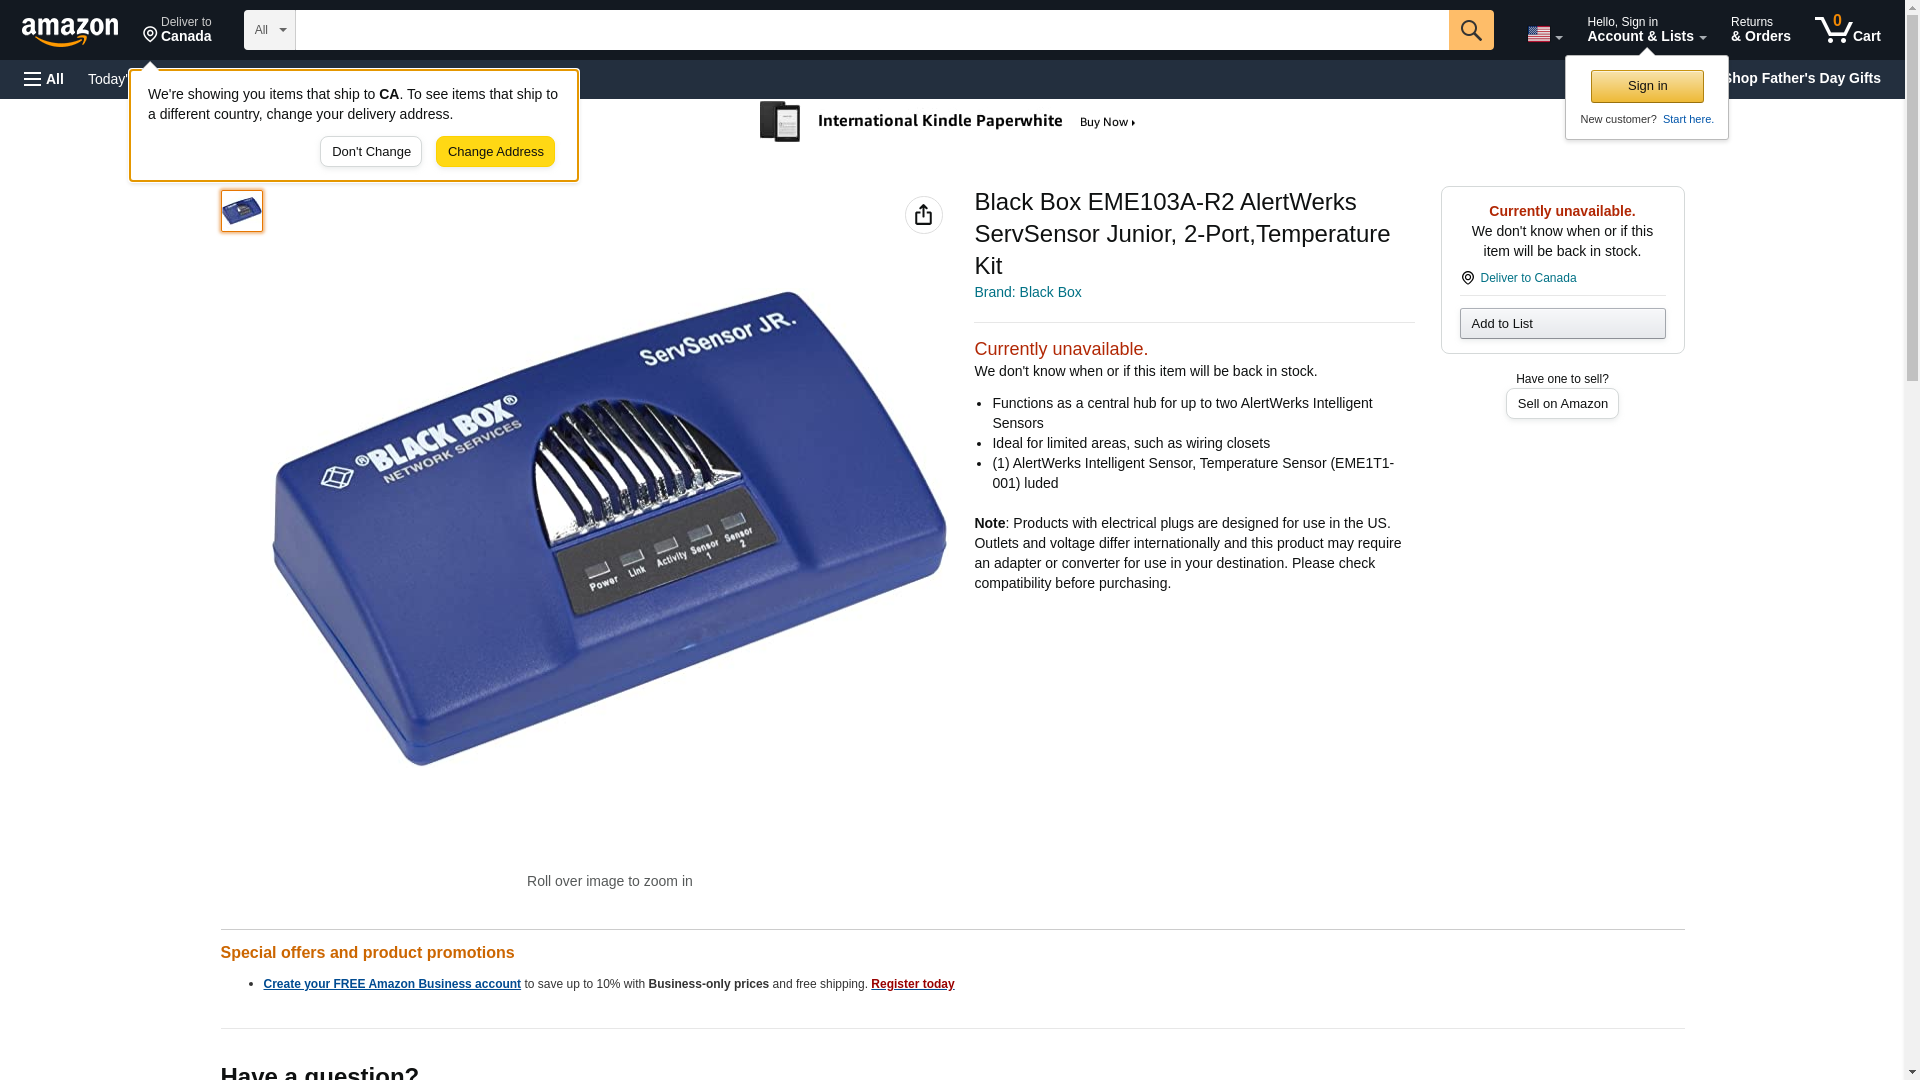Screen dimensions: 1920x1080
Task: Open Shop Father's Day Gifts
Action: click(x=1801, y=78)
